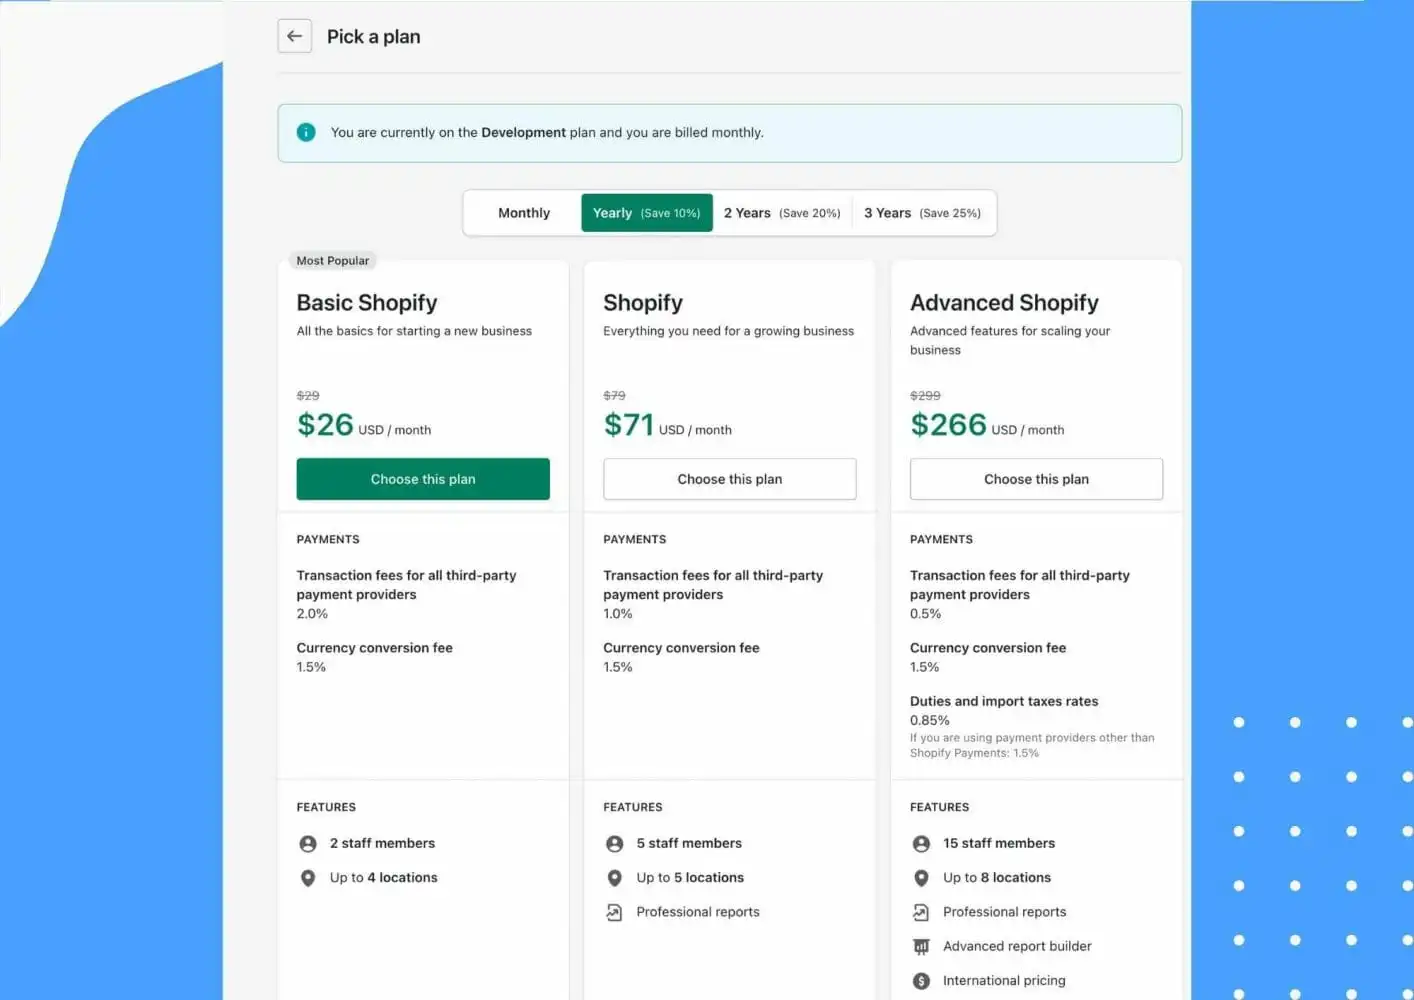Click the back arrow beside Pick a plan

[294, 36]
